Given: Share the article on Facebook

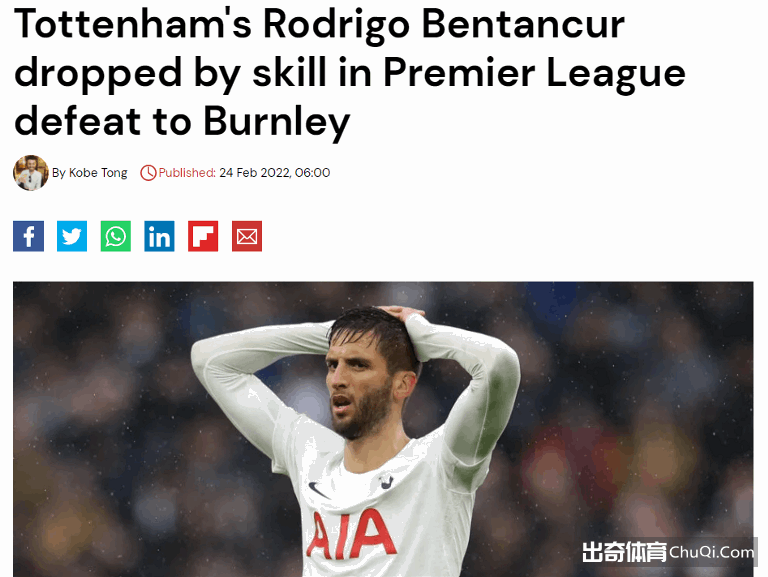Looking at the screenshot, I should 28,236.
